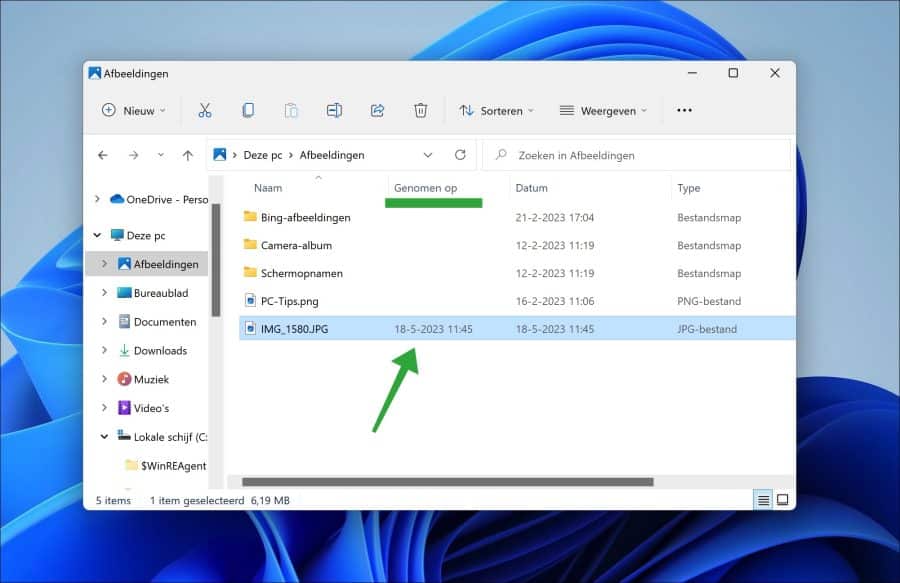Click Afbeeldingen in the address path
Image resolution: width=900 pixels, height=583 pixels.
(332, 155)
